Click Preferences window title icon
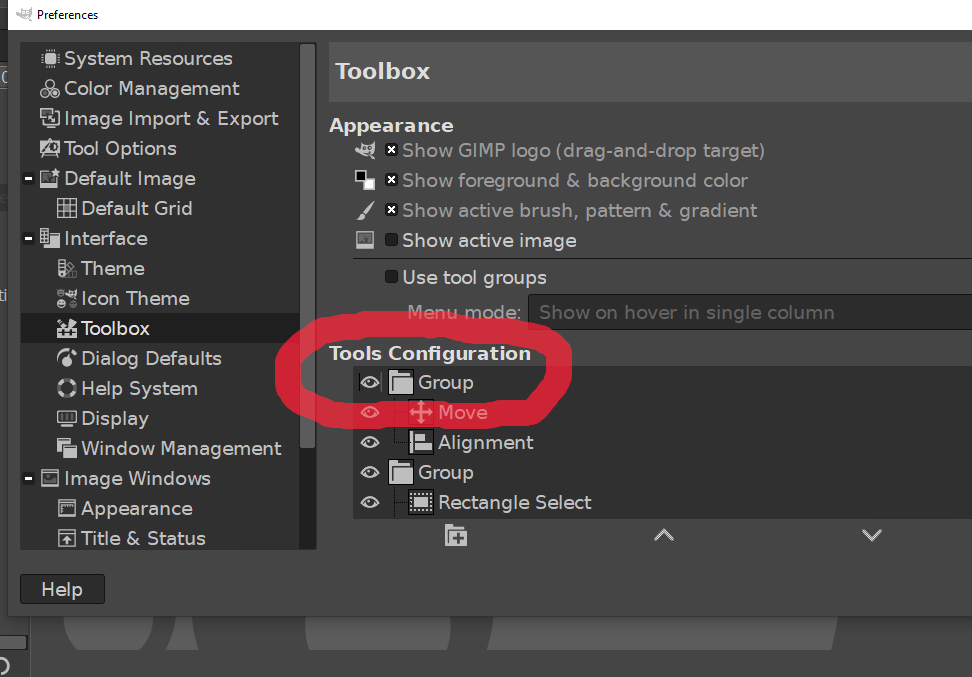This screenshot has height=677, width=972. [24, 14]
